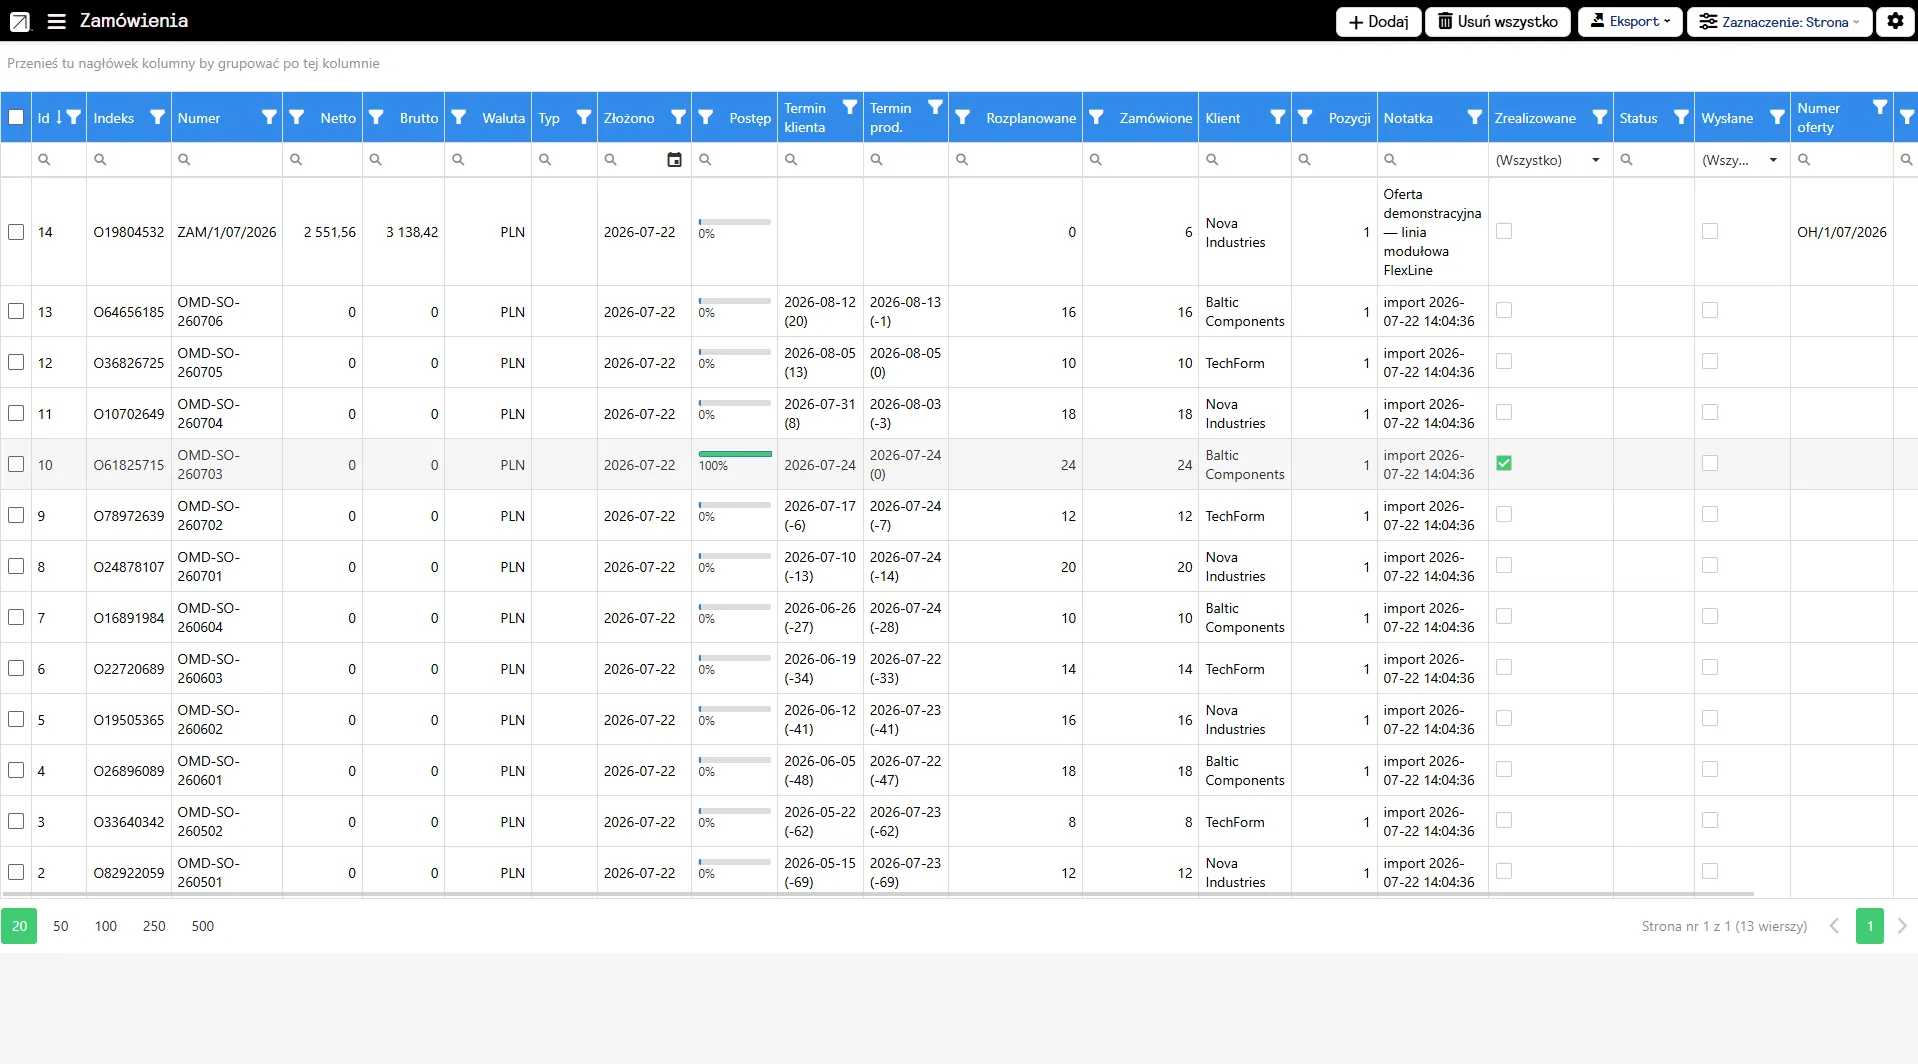The image size is (1918, 1064).
Task: Expand the Zrealizowane (Wszystko) filter dropdown
Action: coord(1596,160)
